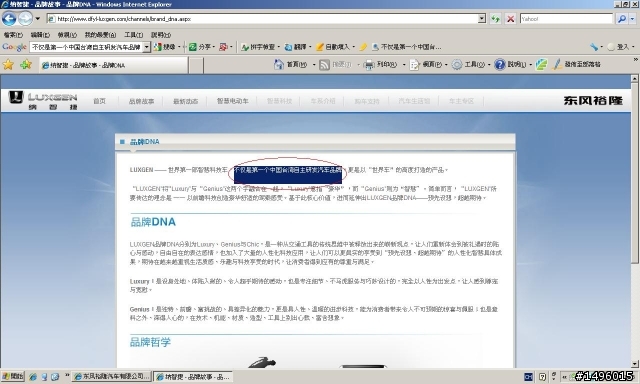The height and width of the screenshot is (384, 640).
Task: Expand the address bar history dropdown
Action: coord(482,18)
